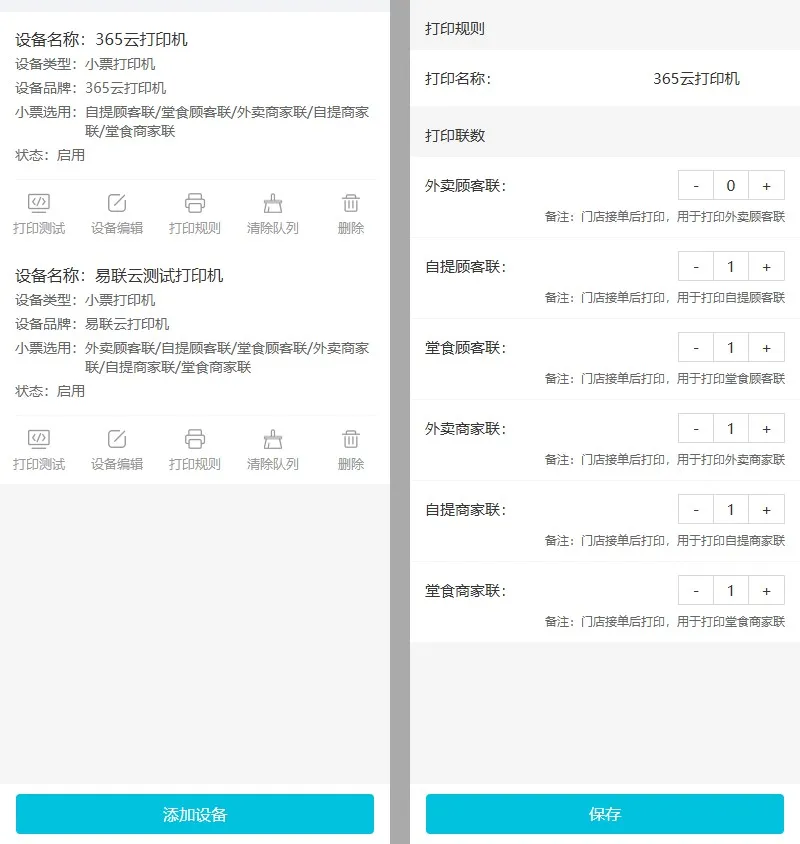Image resolution: width=800 pixels, height=844 pixels.
Task: Click the 外卖商家联 remark note text
Action: click(x=665, y=459)
